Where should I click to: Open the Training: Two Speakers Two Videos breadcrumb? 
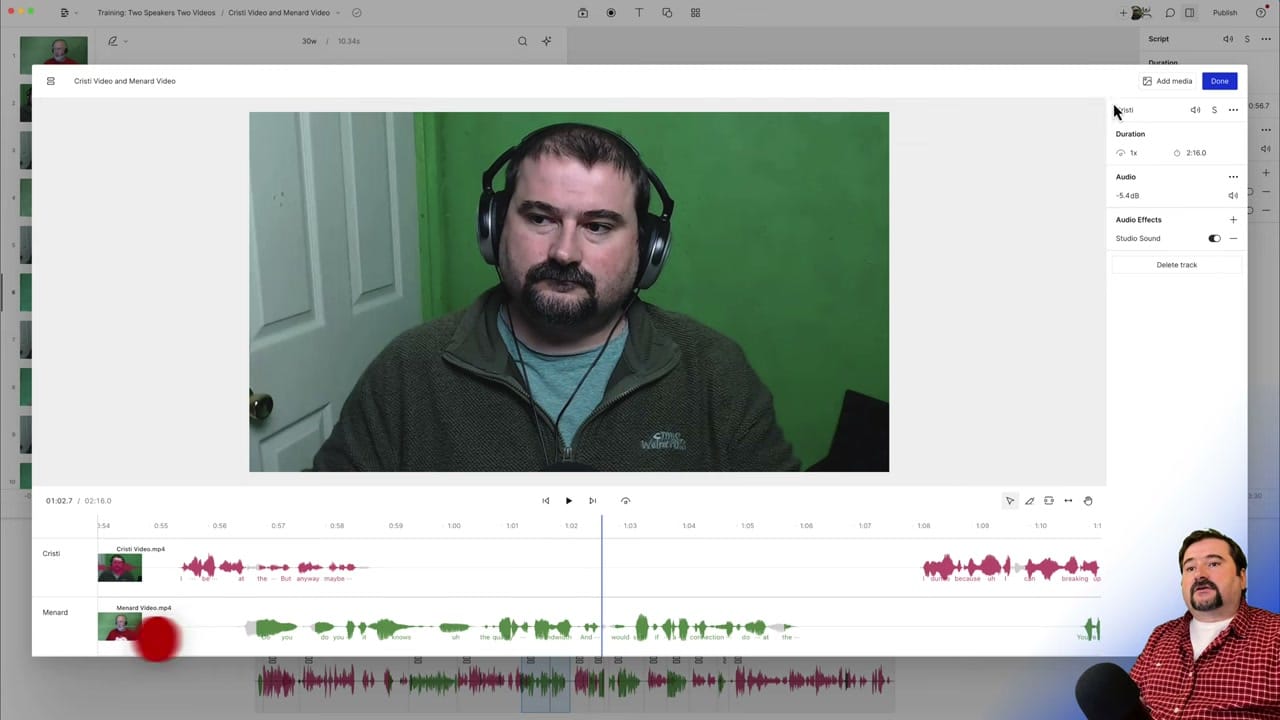coord(156,12)
